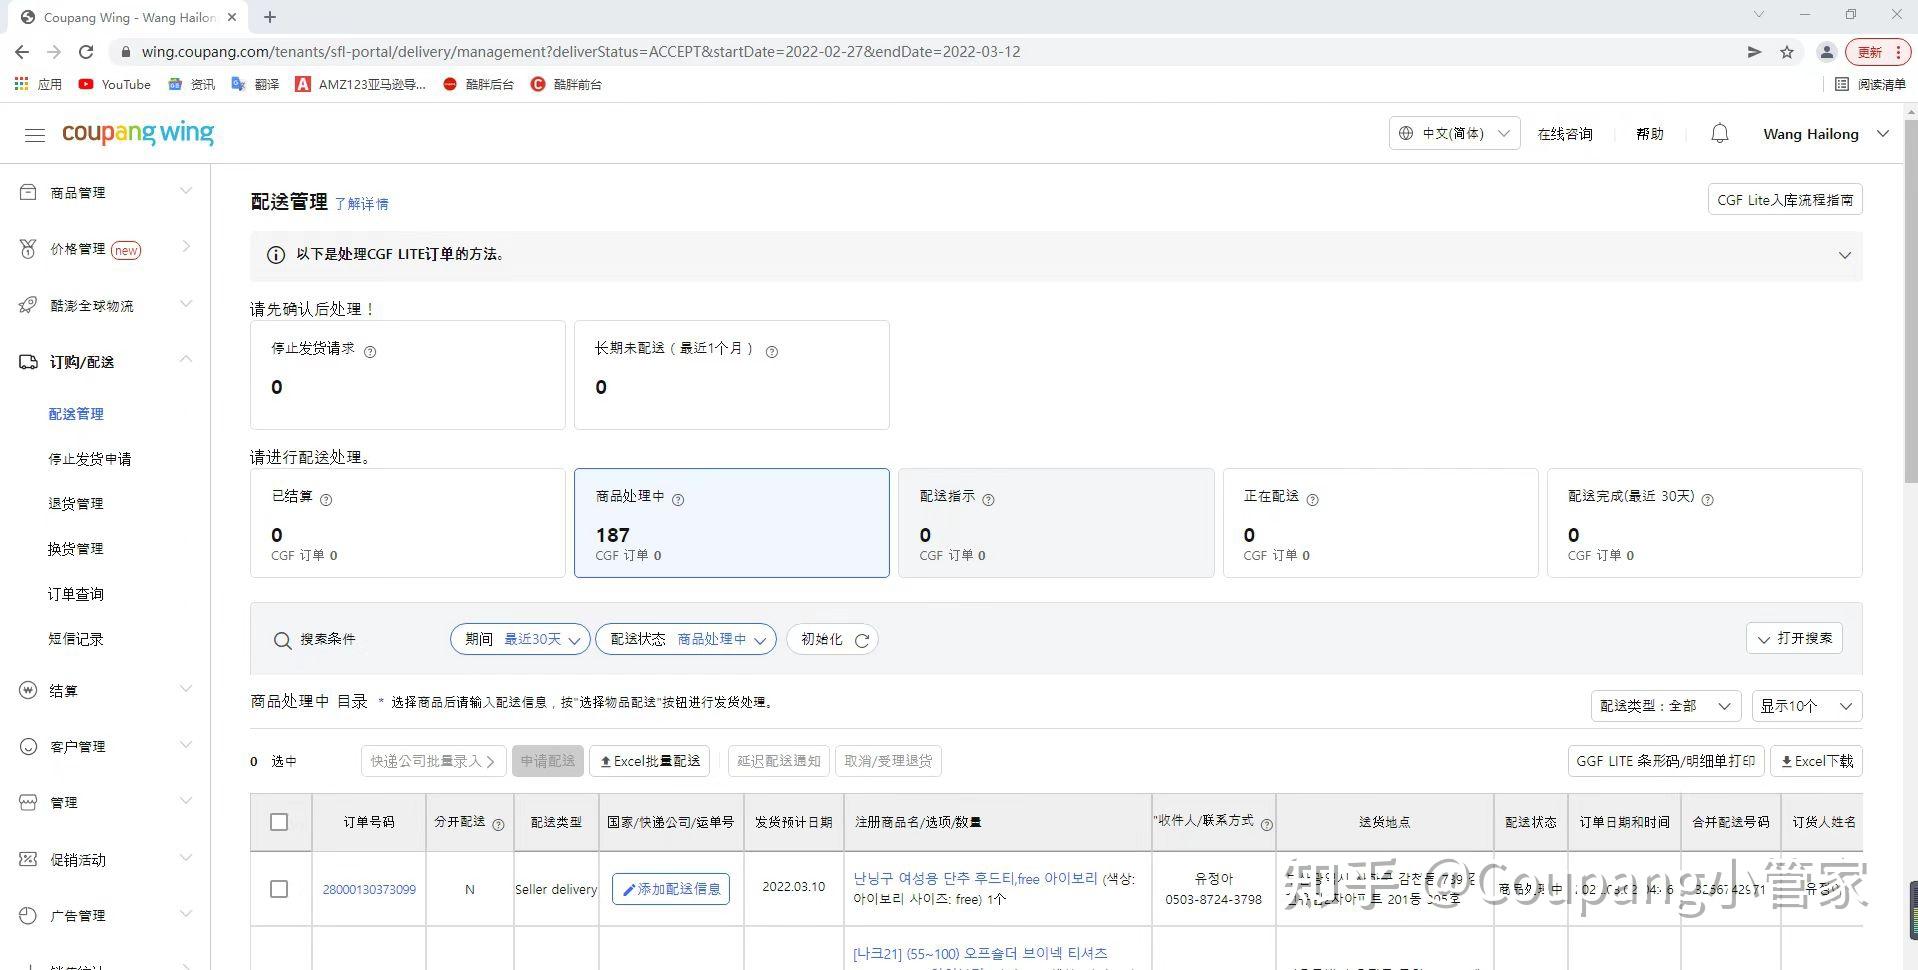The width and height of the screenshot is (1918, 970).
Task: Open the notification bell
Action: point(1719,133)
